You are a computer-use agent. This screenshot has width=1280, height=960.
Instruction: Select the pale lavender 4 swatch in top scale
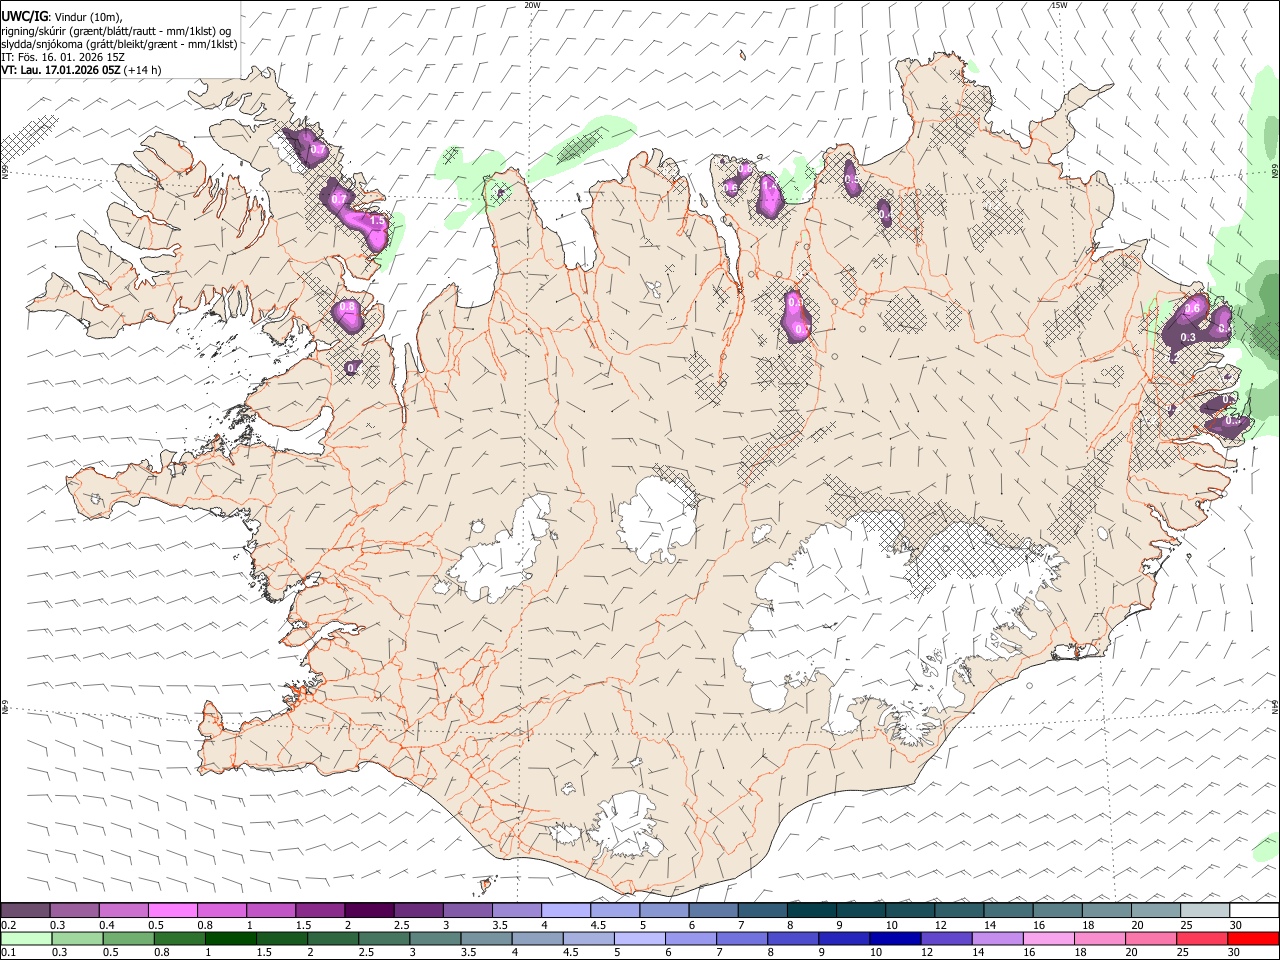[565, 910]
